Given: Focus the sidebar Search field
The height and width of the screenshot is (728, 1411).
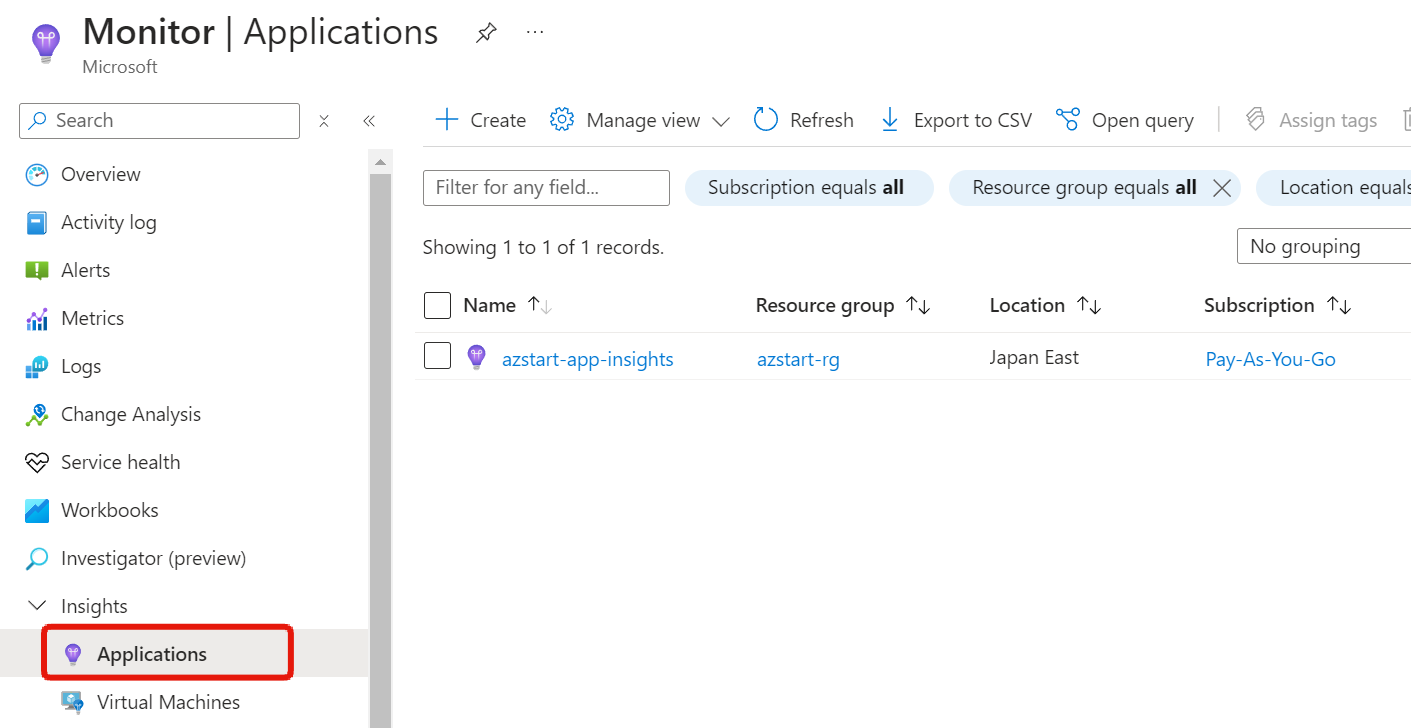Looking at the screenshot, I should pyautogui.click(x=159, y=121).
